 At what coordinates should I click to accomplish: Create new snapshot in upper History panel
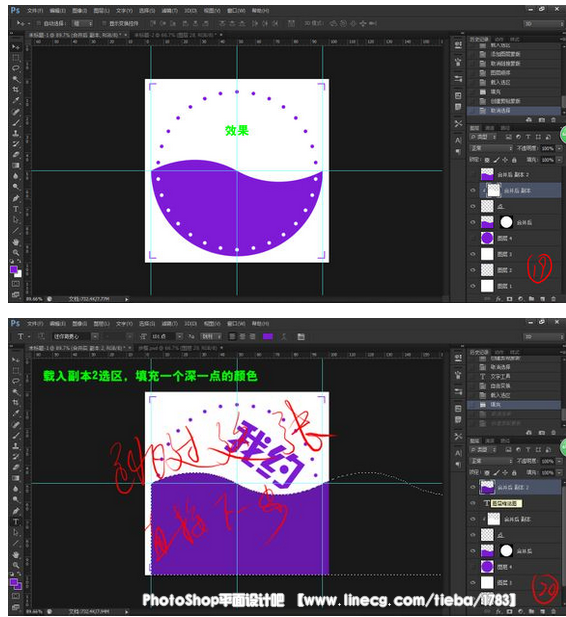point(542,120)
